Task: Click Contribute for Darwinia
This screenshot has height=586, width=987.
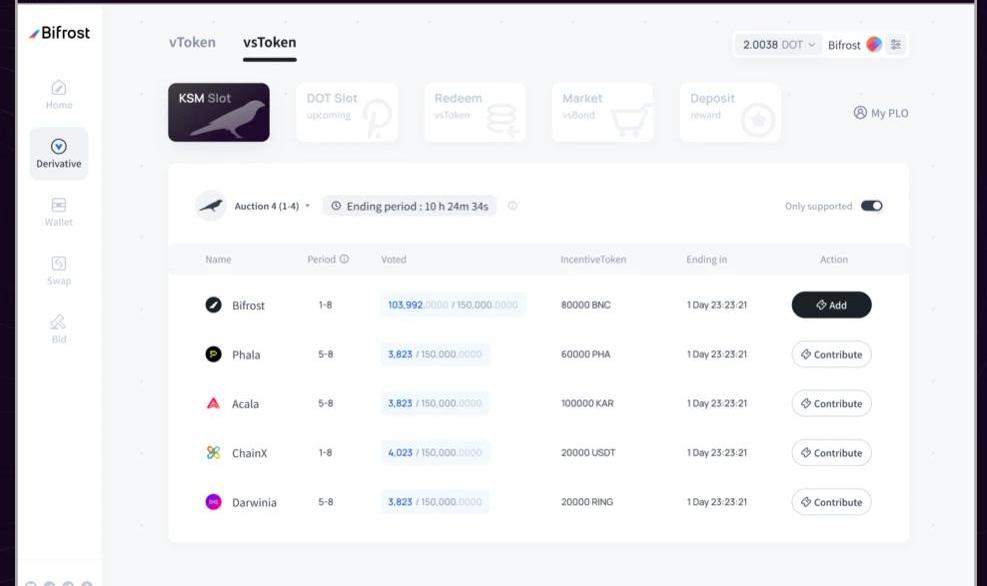Action: coord(832,502)
